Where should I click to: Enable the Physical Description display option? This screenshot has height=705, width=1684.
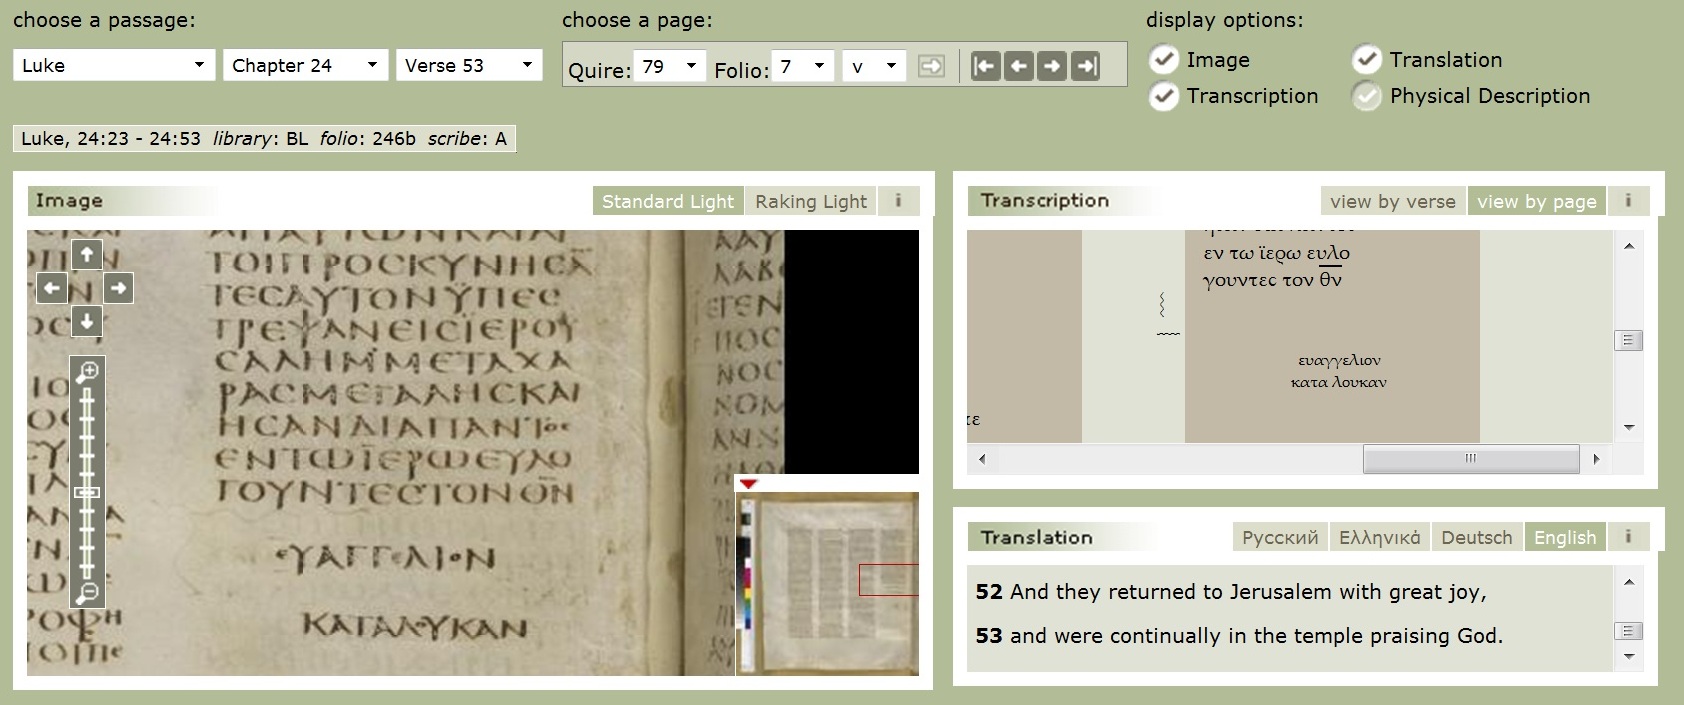point(1367,96)
